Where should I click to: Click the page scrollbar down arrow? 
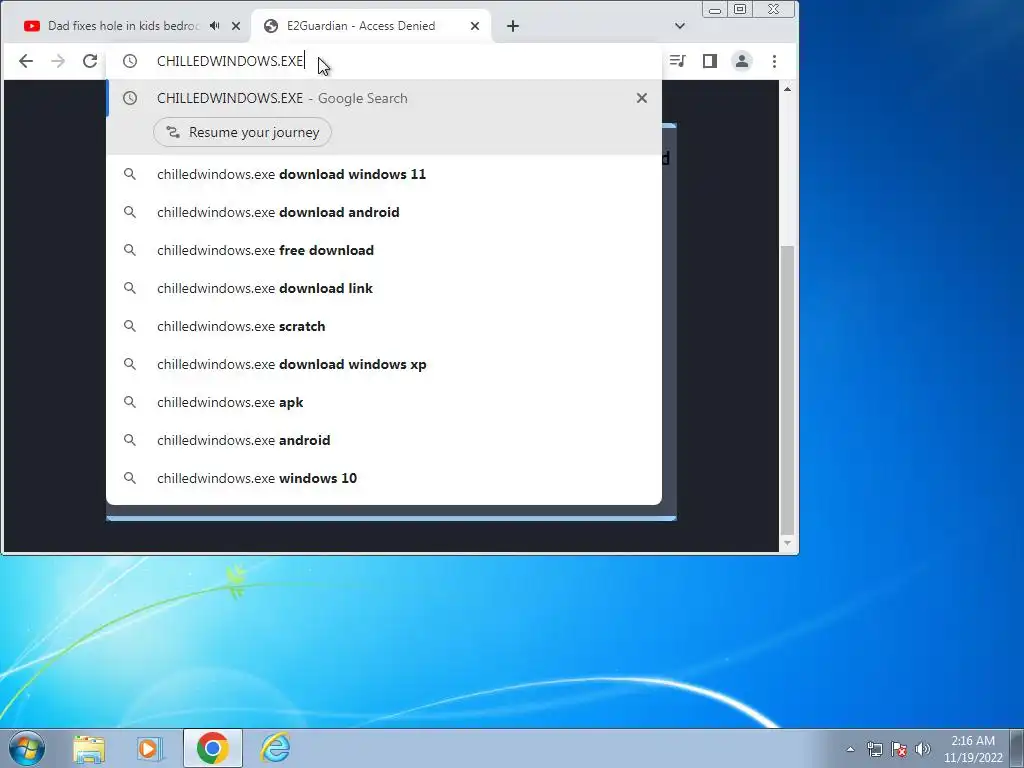coord(788,543)
